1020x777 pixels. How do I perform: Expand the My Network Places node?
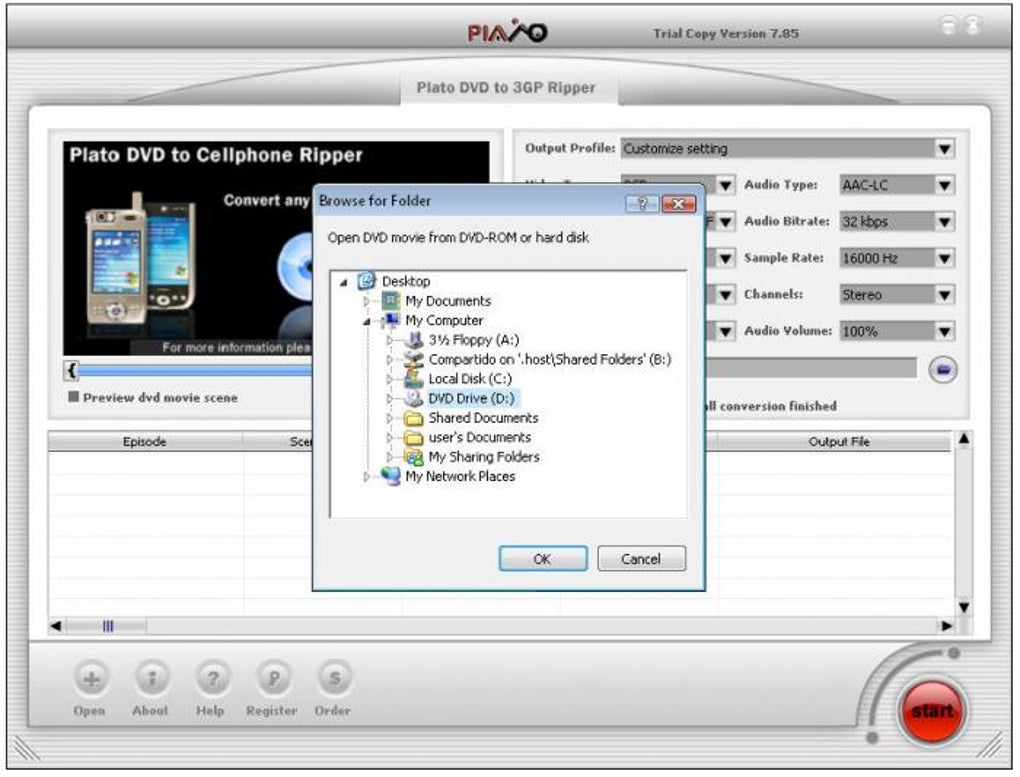[x=366, y=476]
